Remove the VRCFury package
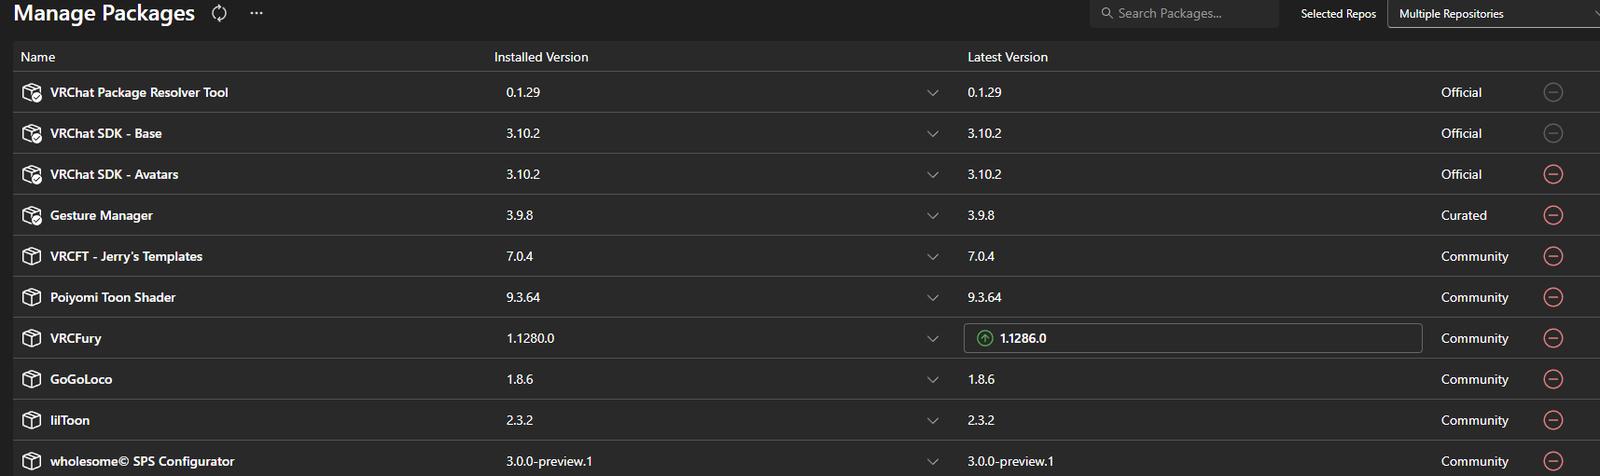 [x=1553, y=338]
